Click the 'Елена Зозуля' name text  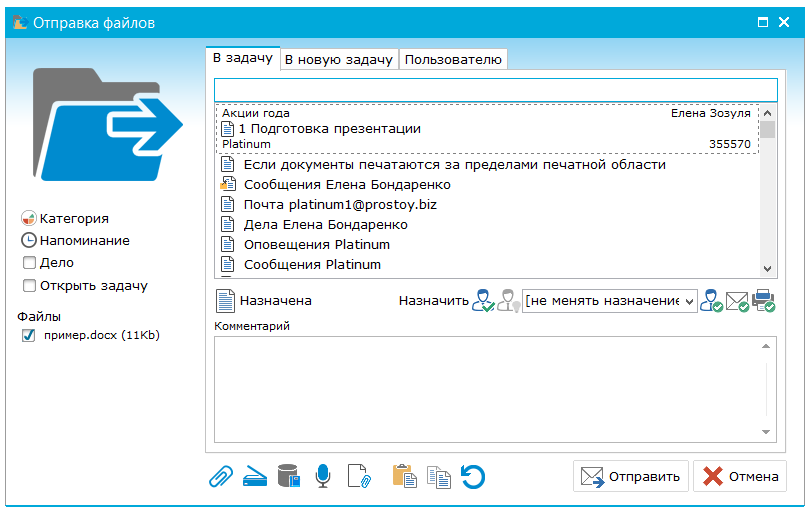710,113
